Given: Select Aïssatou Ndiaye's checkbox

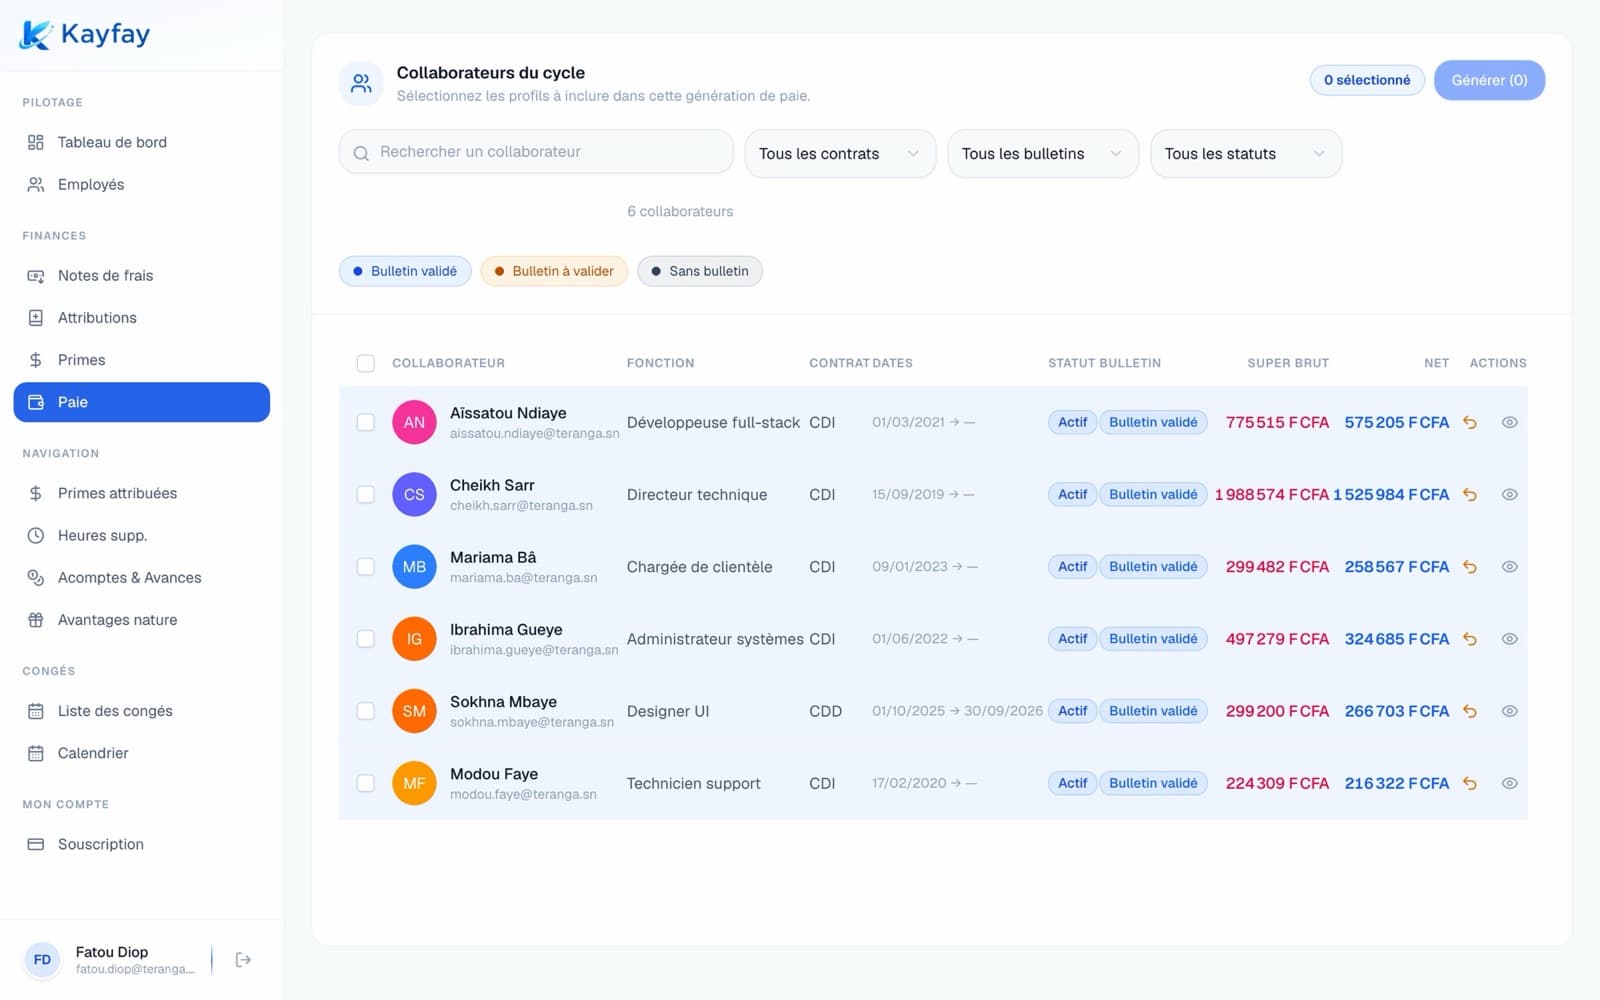Looking at the screenshot, I should 366,422.
